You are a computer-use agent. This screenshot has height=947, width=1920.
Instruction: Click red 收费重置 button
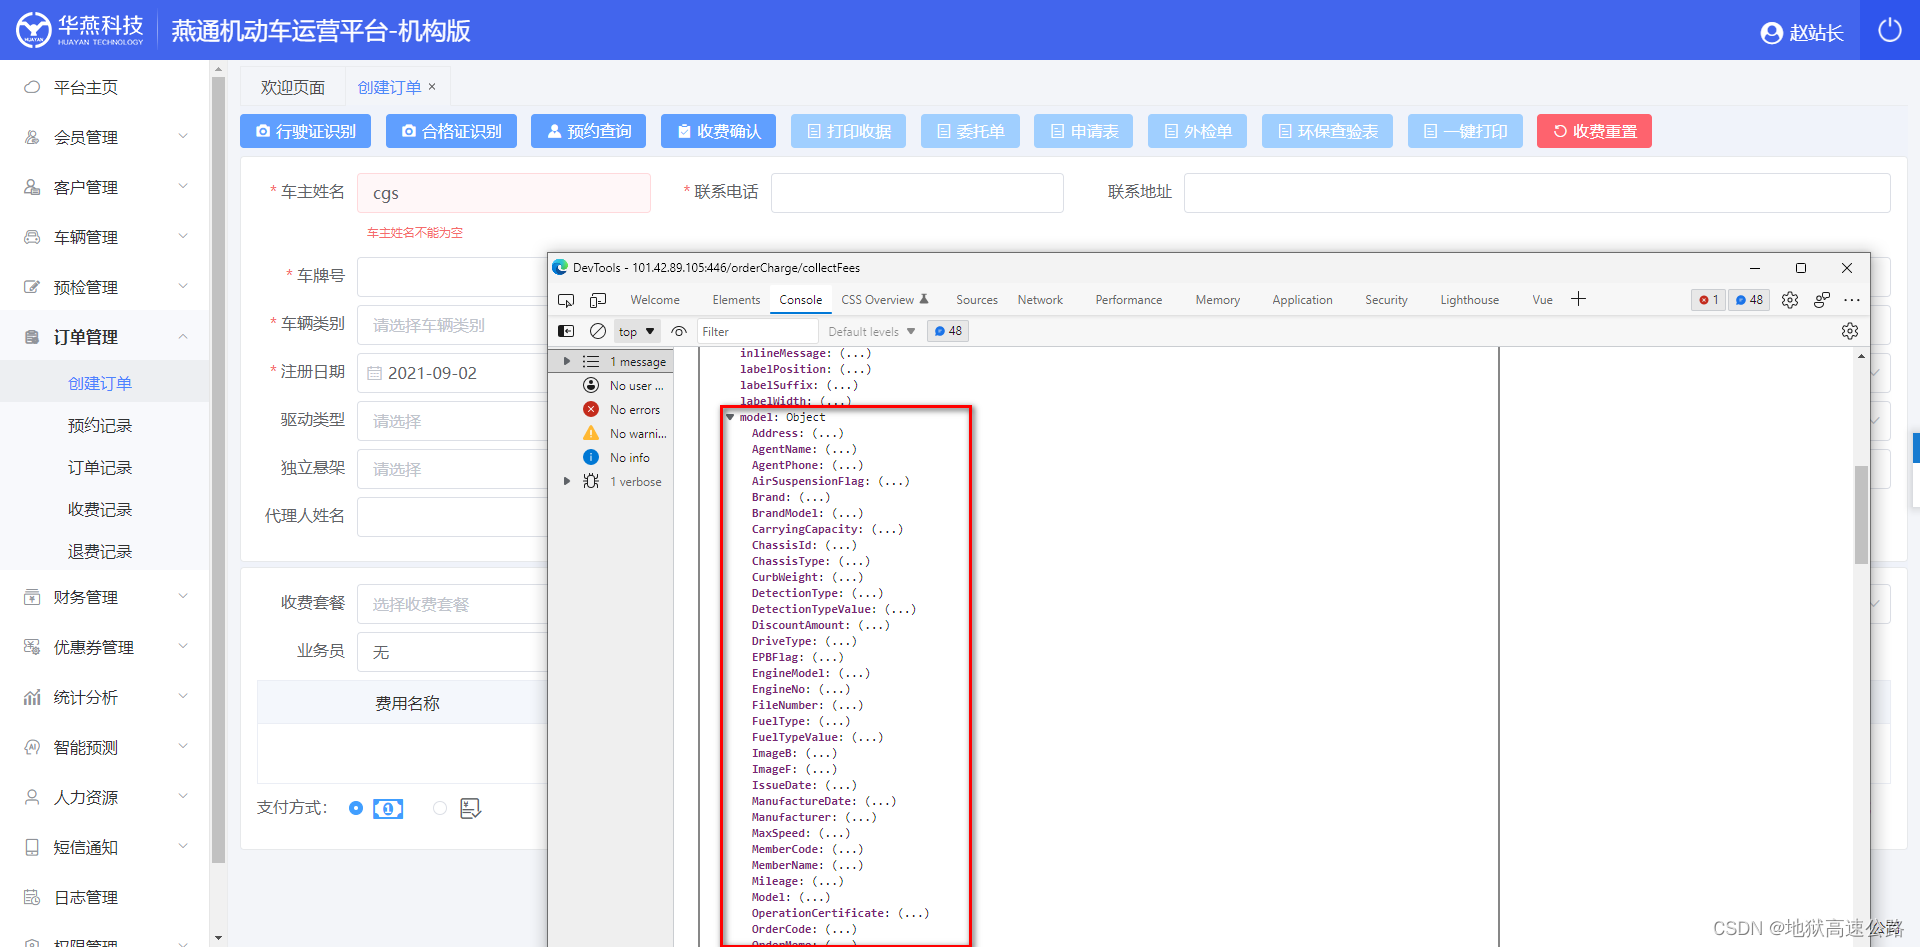click(x=1594, y=131)
